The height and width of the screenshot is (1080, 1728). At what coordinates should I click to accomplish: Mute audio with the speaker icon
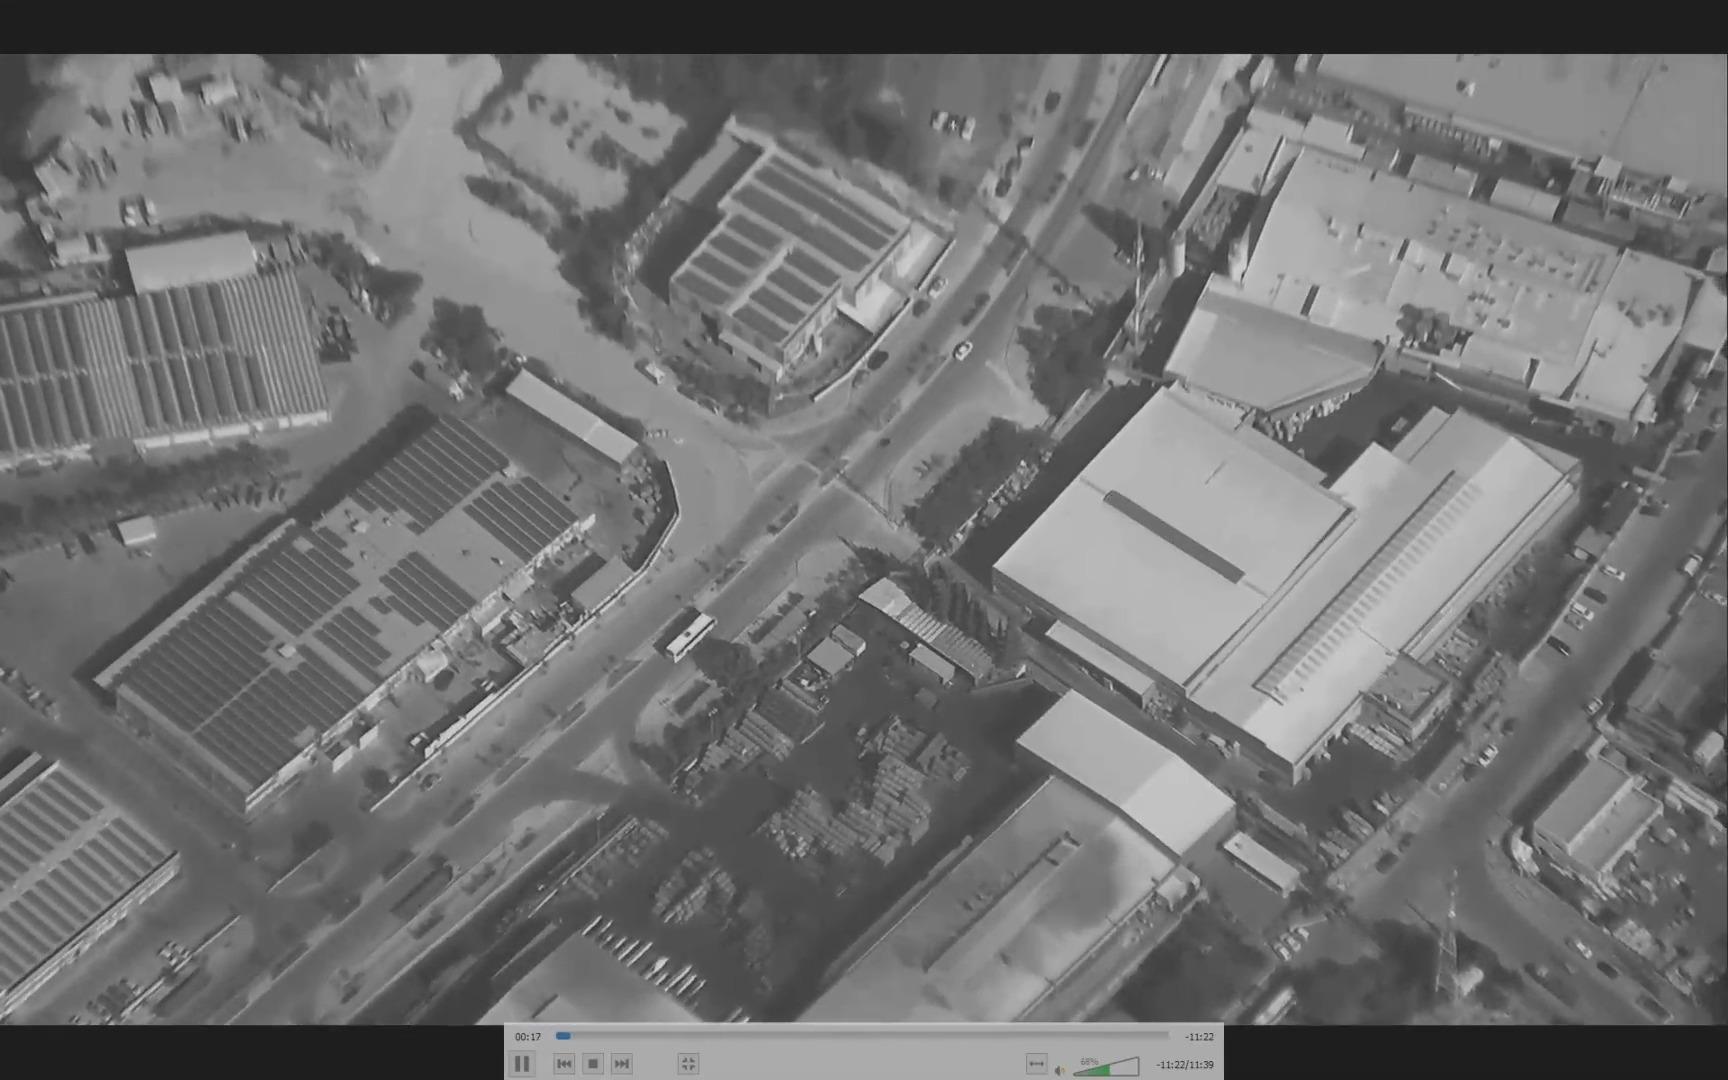click(x=1060, y=1070)
